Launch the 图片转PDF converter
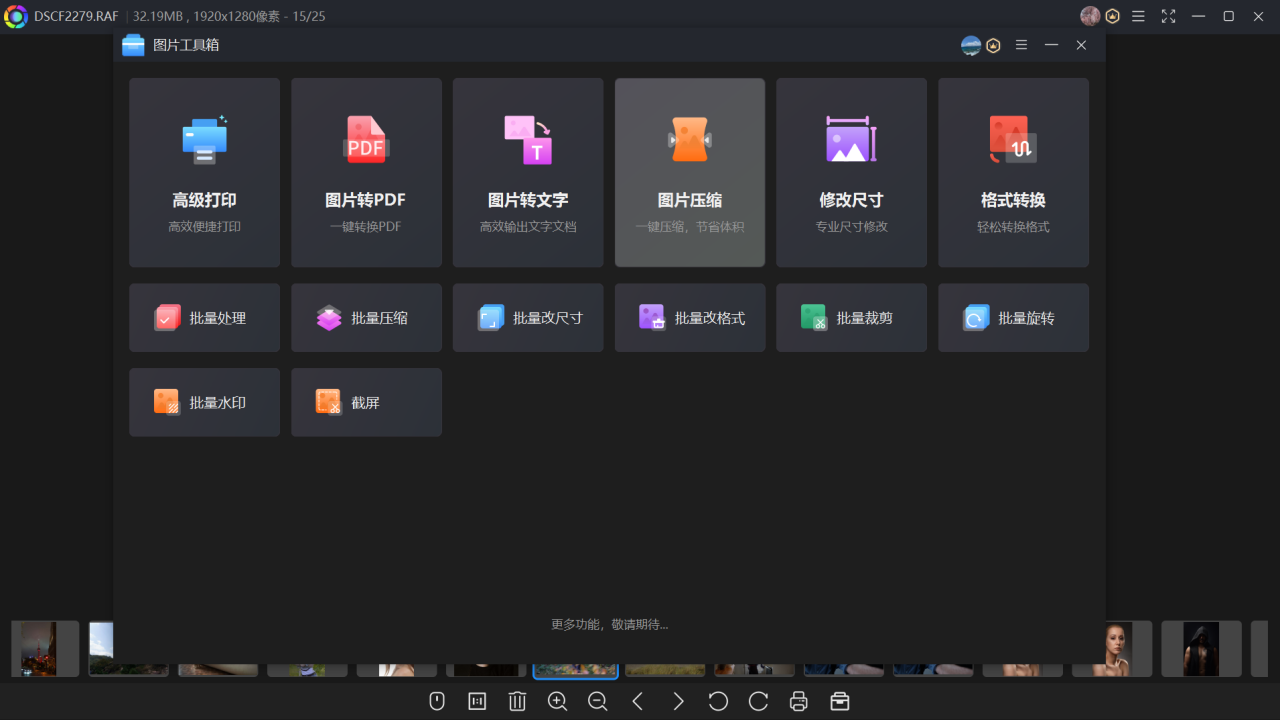Screen dimensions: 1280x720 [366, 172]
